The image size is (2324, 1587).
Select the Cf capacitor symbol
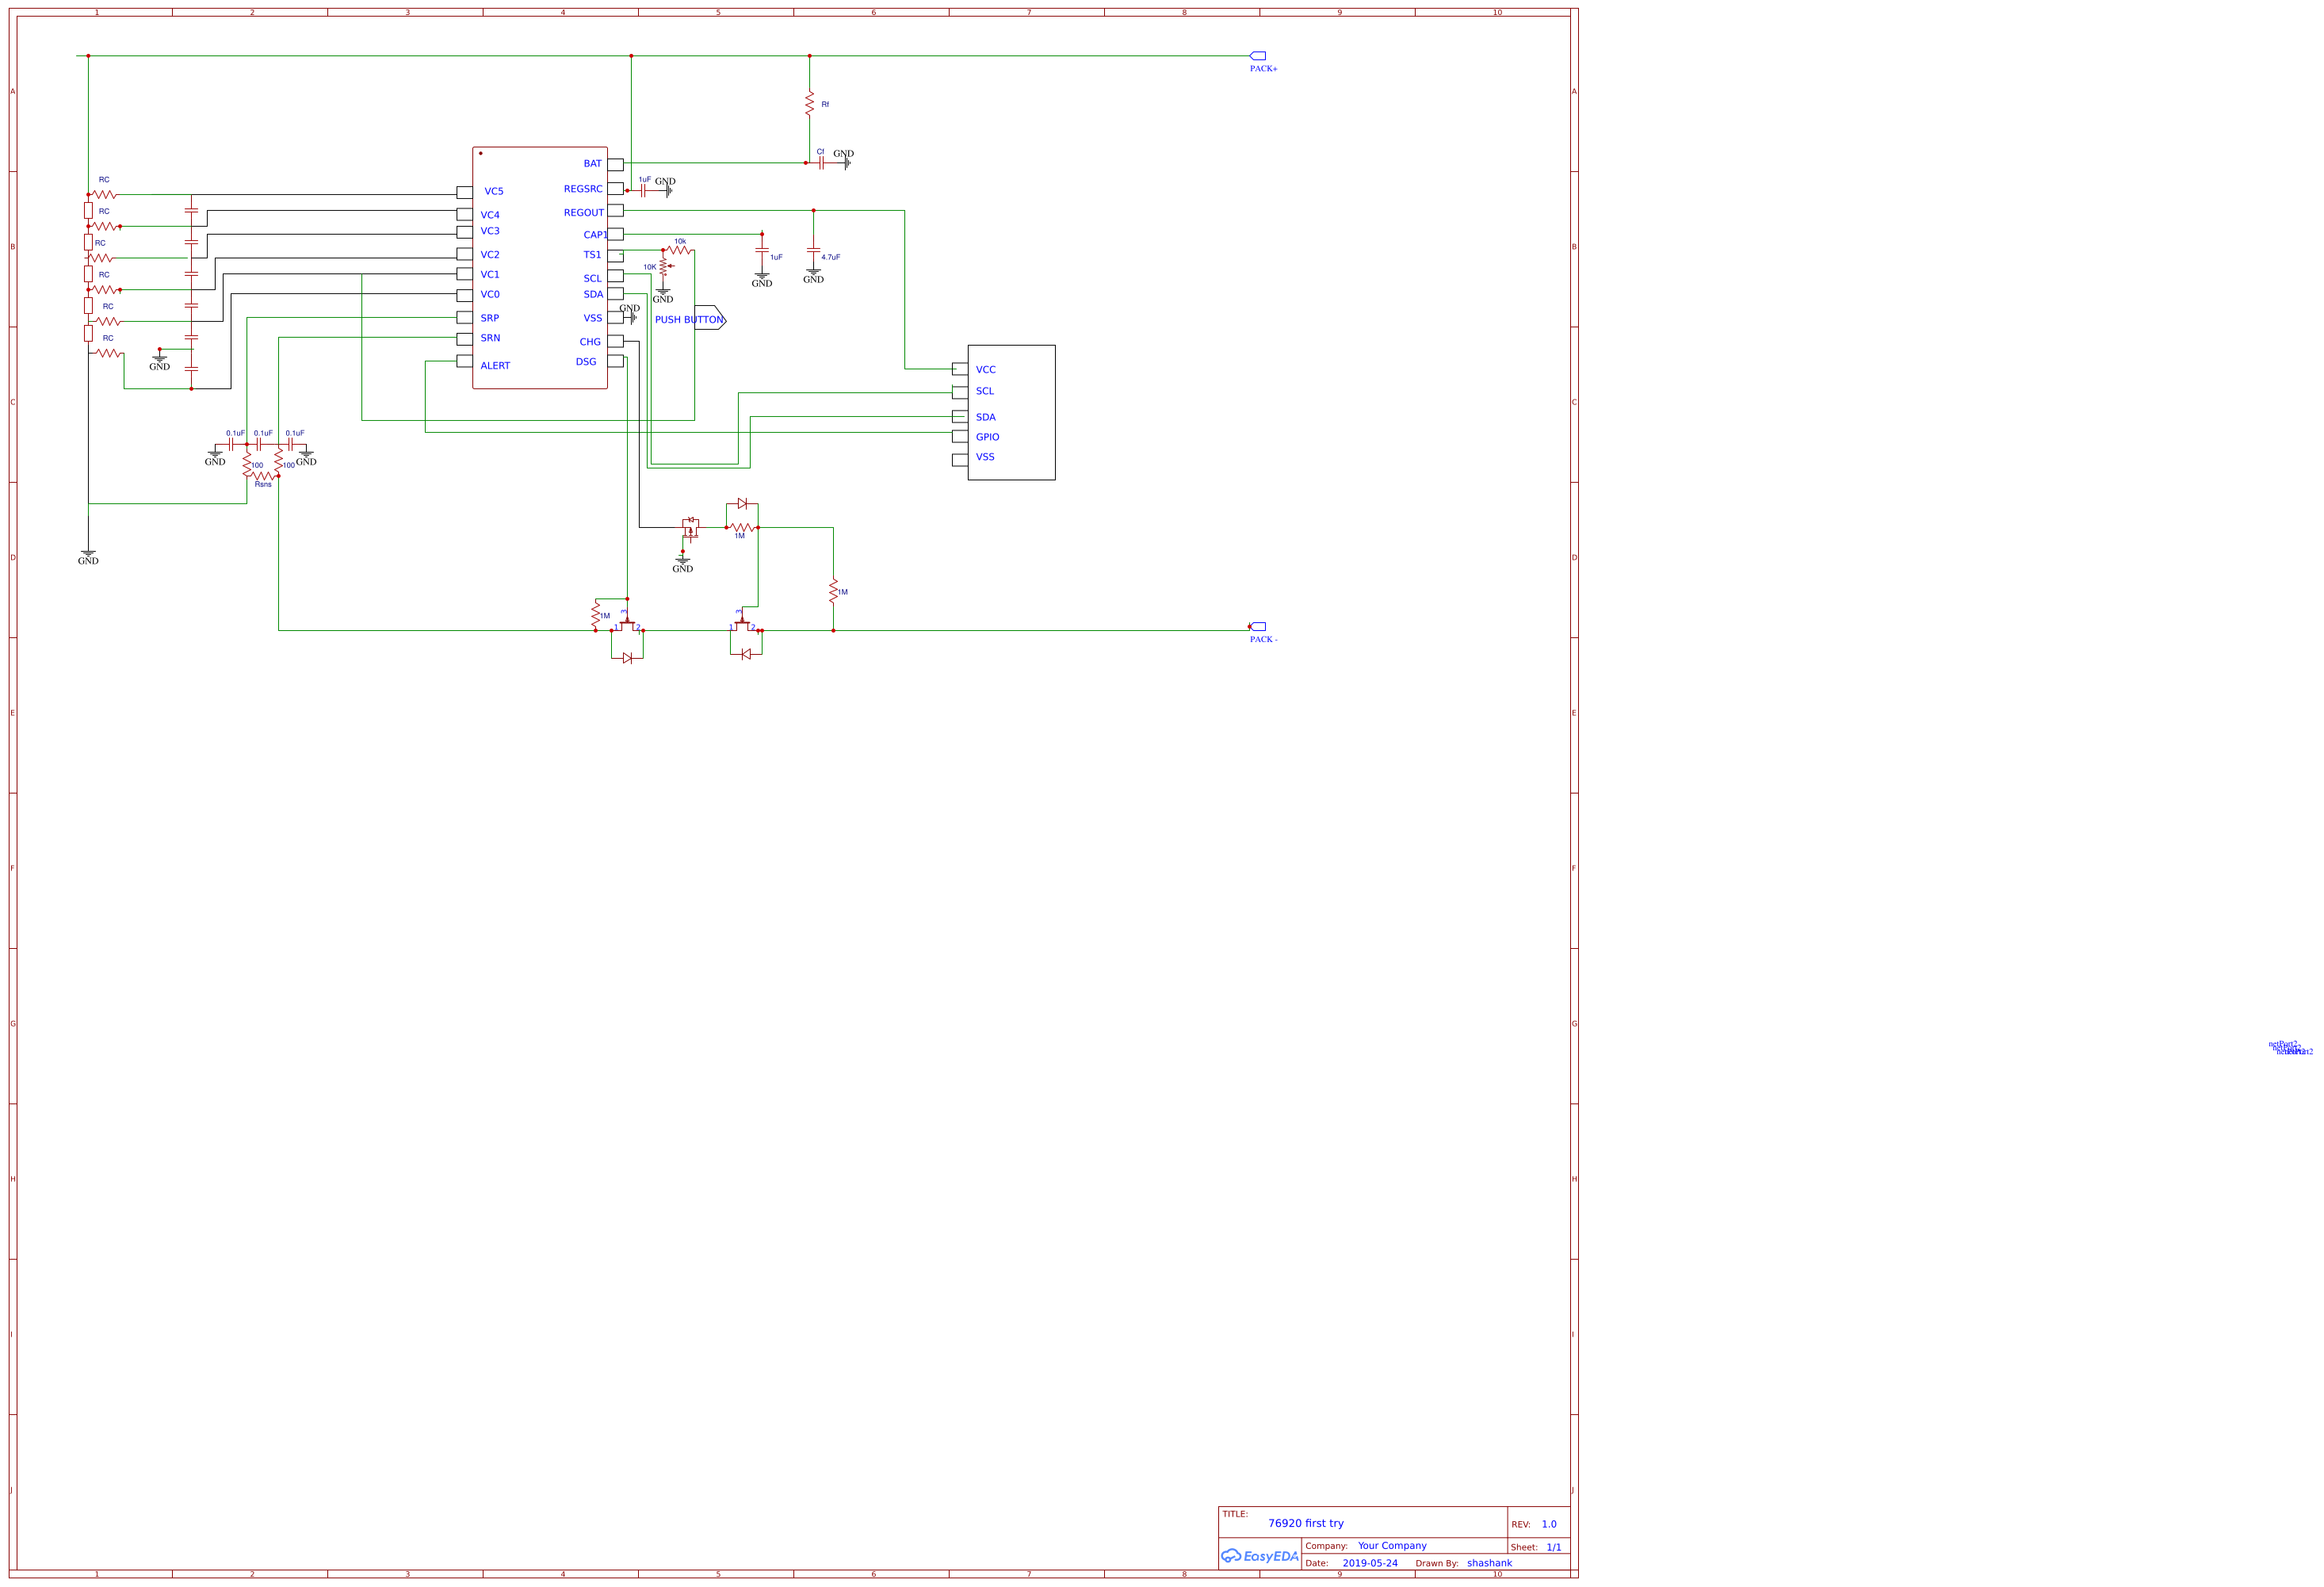pyautogui.click(x=820, y=162)
